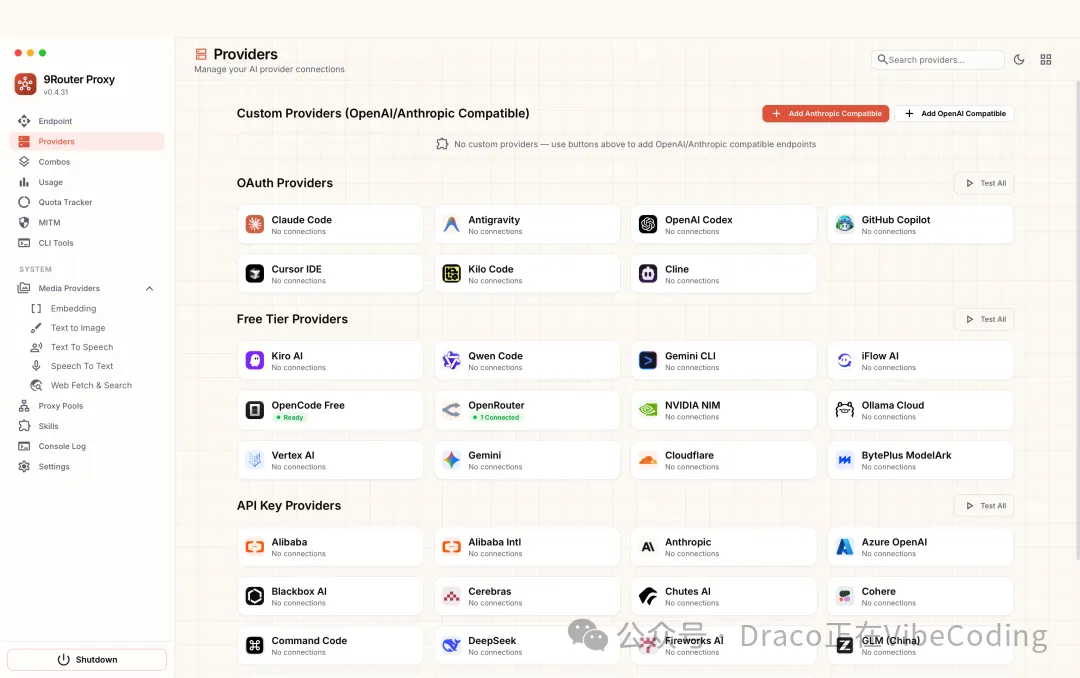Screen dimensions: 1080x678
Task: Open the MITM page
Action: 87,223
